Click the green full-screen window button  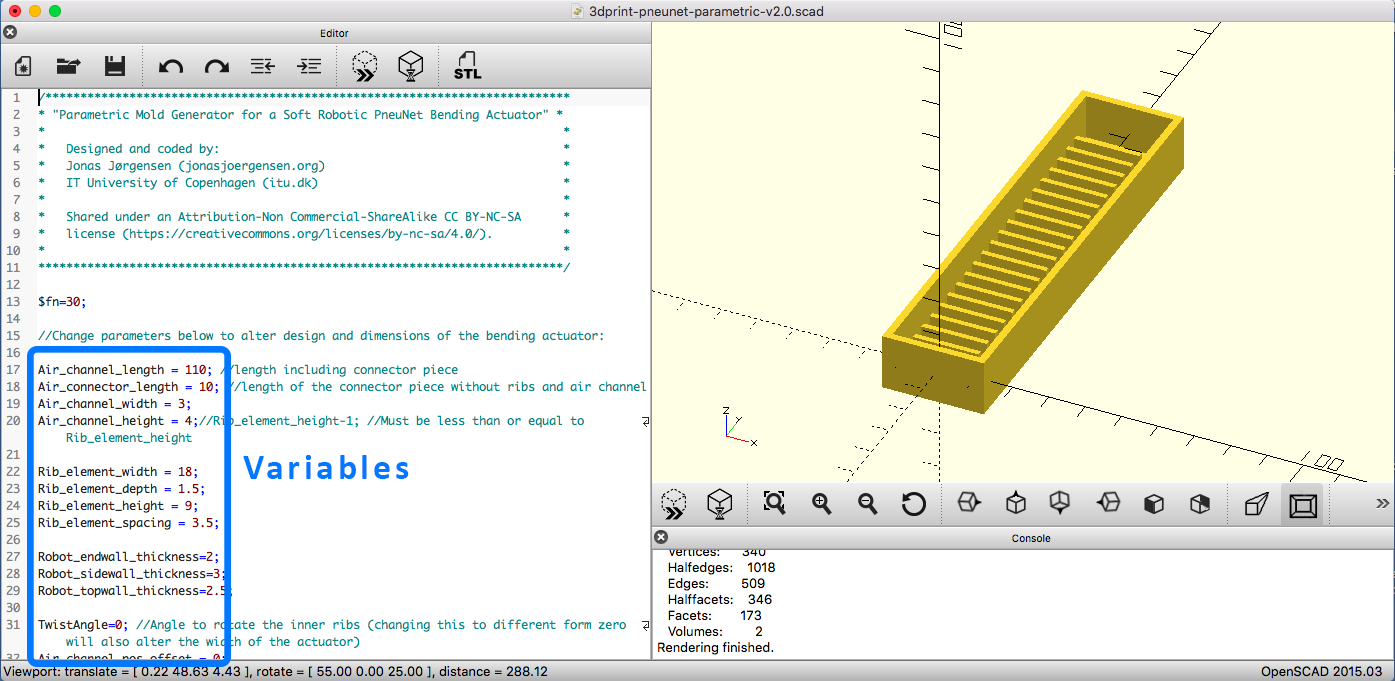click(x=54, y=11)
